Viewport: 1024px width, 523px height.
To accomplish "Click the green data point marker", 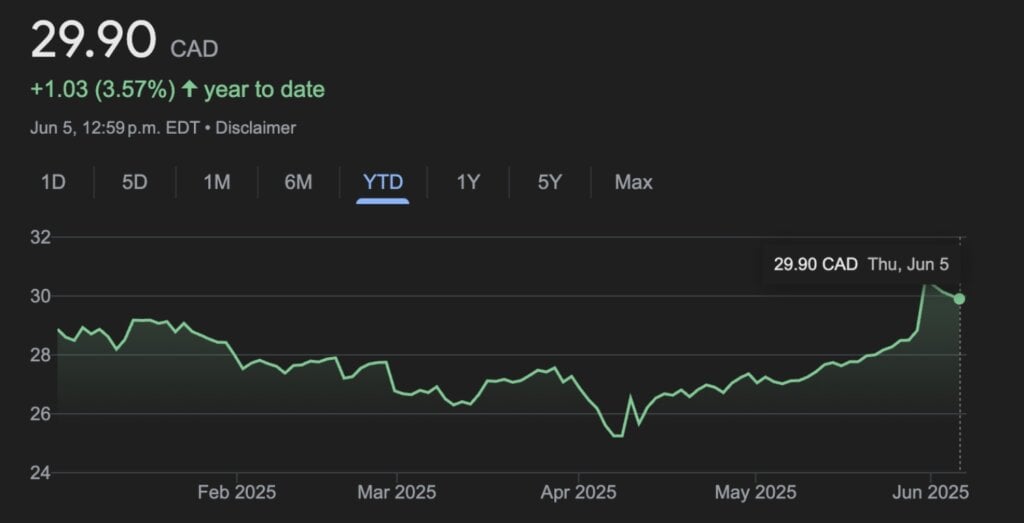I will [x=959, y=298].
